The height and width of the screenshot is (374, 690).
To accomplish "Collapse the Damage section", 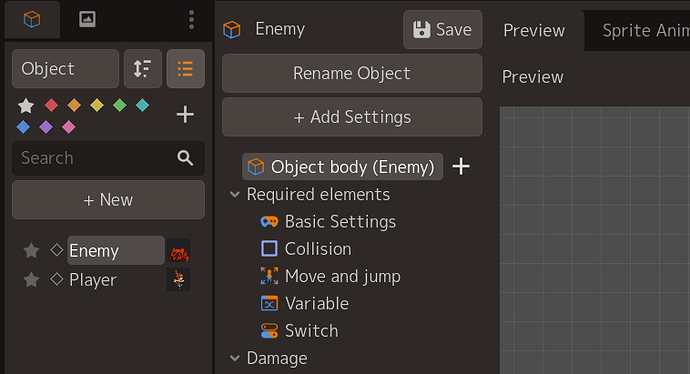I will tap(235, 358).
